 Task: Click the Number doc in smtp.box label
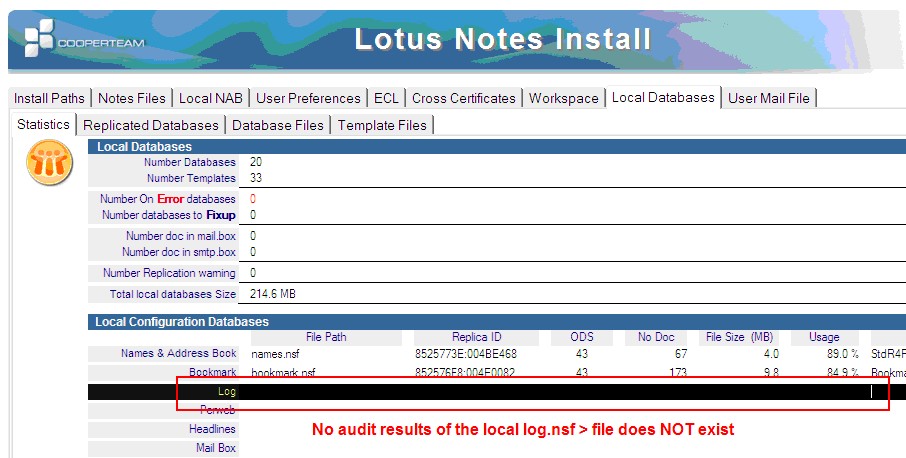point(179,252)
